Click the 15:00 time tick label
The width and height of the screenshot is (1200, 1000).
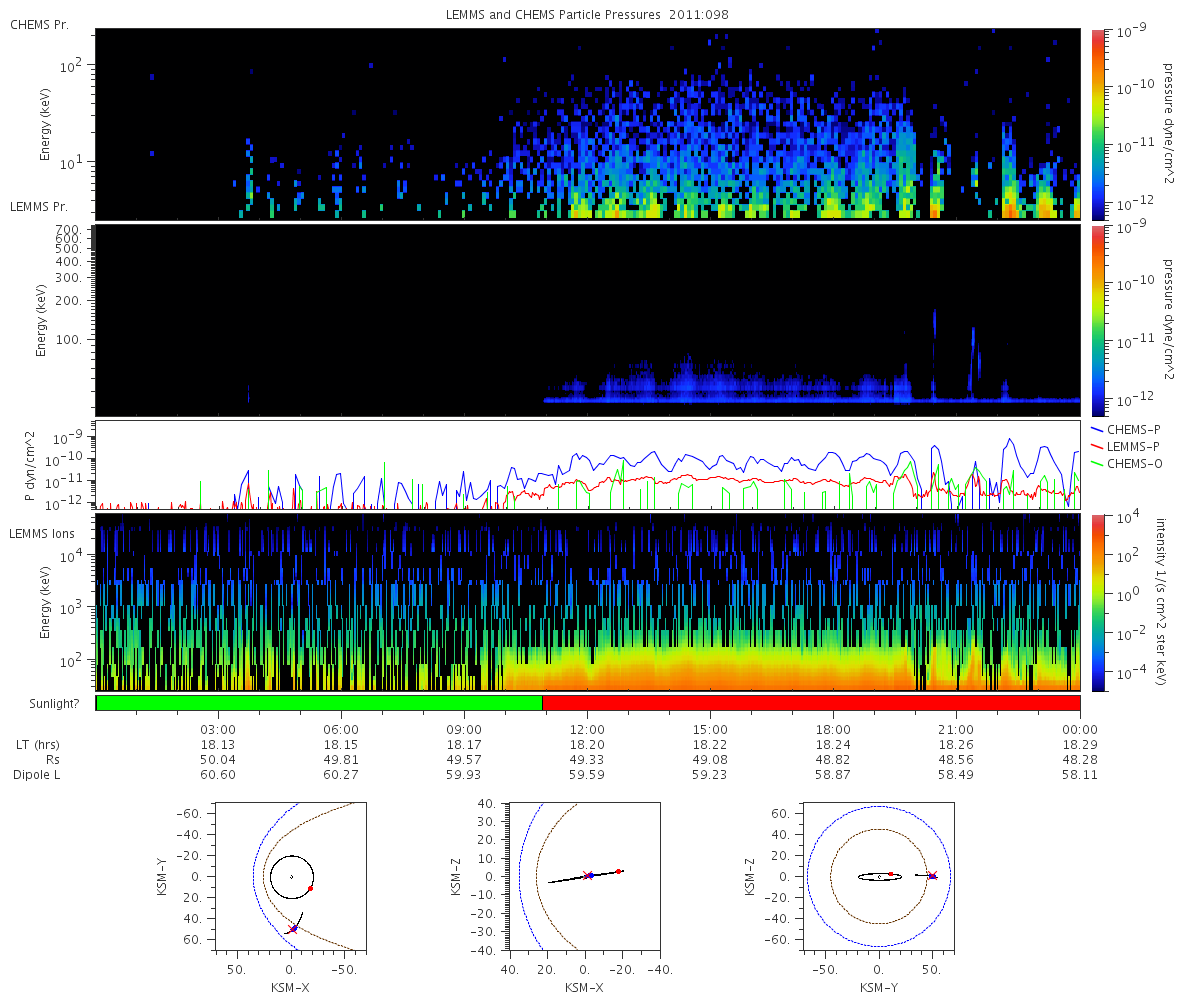pos(710,730)
